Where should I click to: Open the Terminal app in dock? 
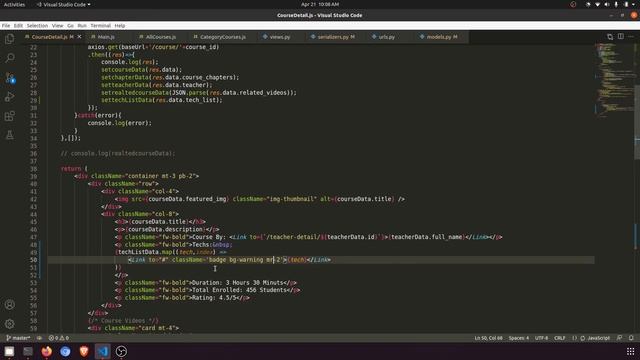28,351
